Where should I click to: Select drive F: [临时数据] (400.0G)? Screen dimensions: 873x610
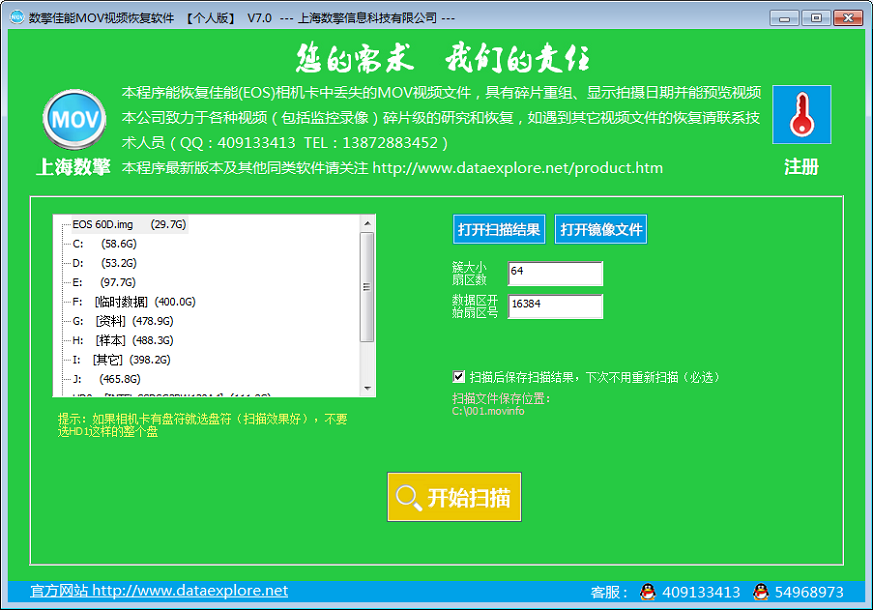[x=134, y=302]
